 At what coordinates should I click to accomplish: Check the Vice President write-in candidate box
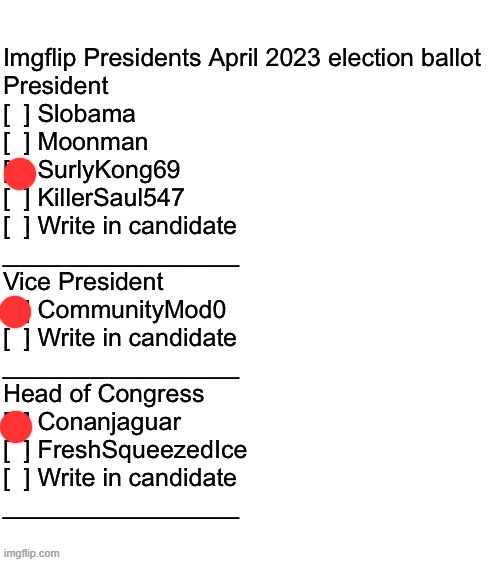click(x=17, y=339)
